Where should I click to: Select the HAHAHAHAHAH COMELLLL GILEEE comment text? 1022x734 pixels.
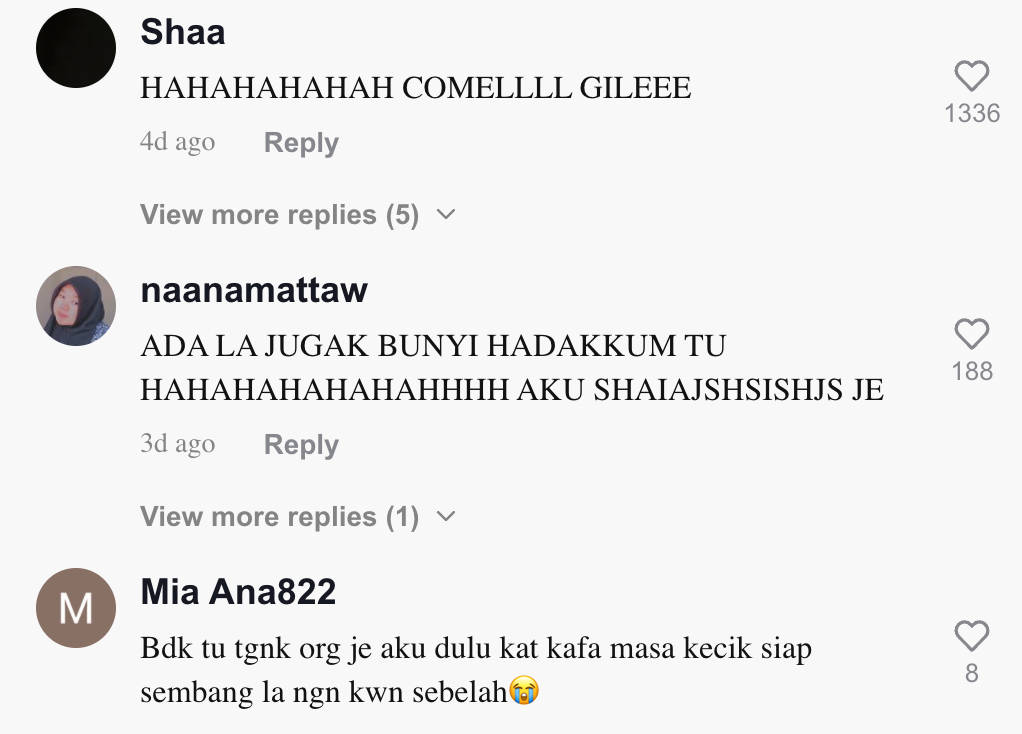[416, 88]
